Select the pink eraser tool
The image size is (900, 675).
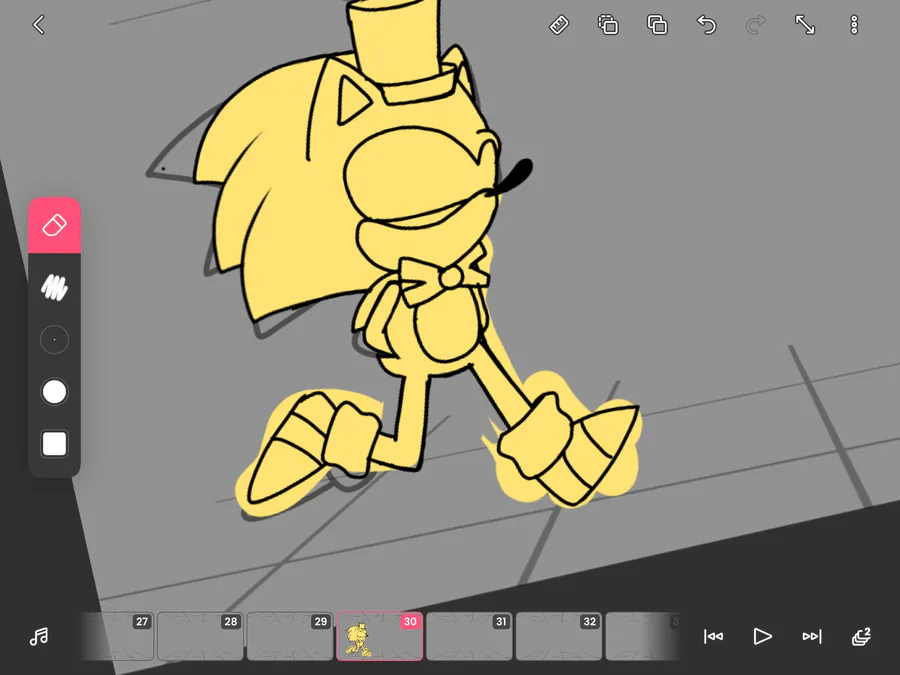[55, 225]
